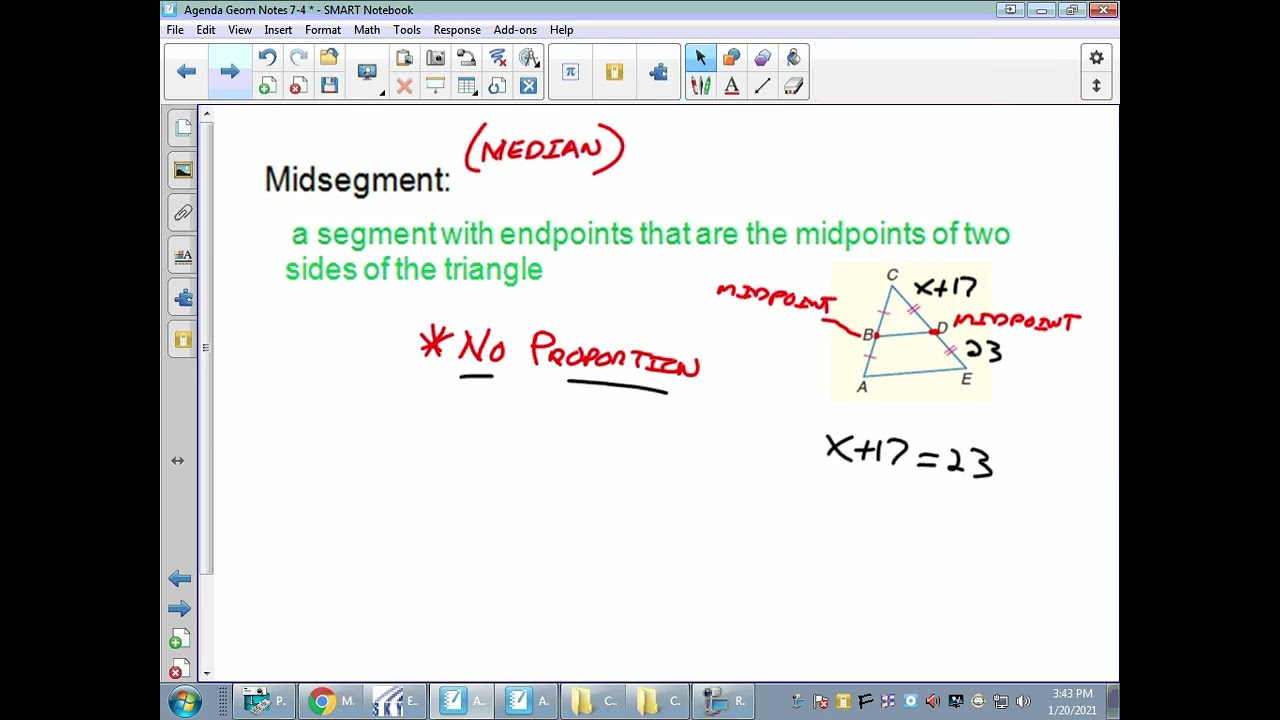The width and height of the screenshot is (1280, 720).
Task: Select the Text tool
Action: click(731, 87)
